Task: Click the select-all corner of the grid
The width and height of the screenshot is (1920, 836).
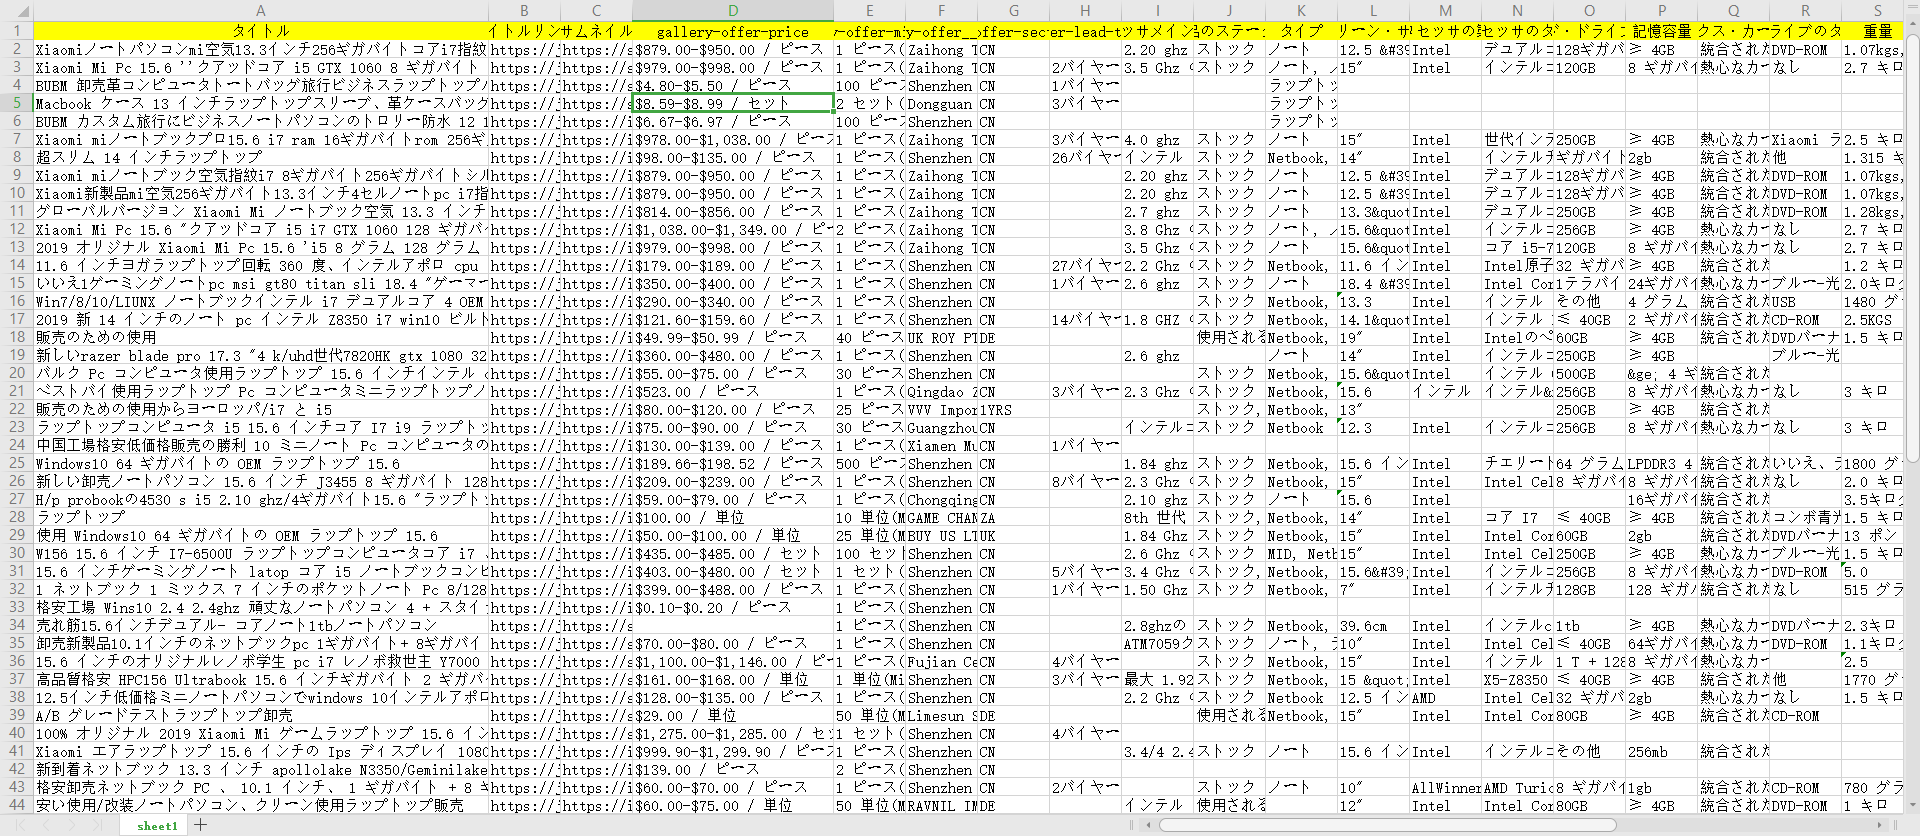Action: pyautogui.click(x=16, y=11)
